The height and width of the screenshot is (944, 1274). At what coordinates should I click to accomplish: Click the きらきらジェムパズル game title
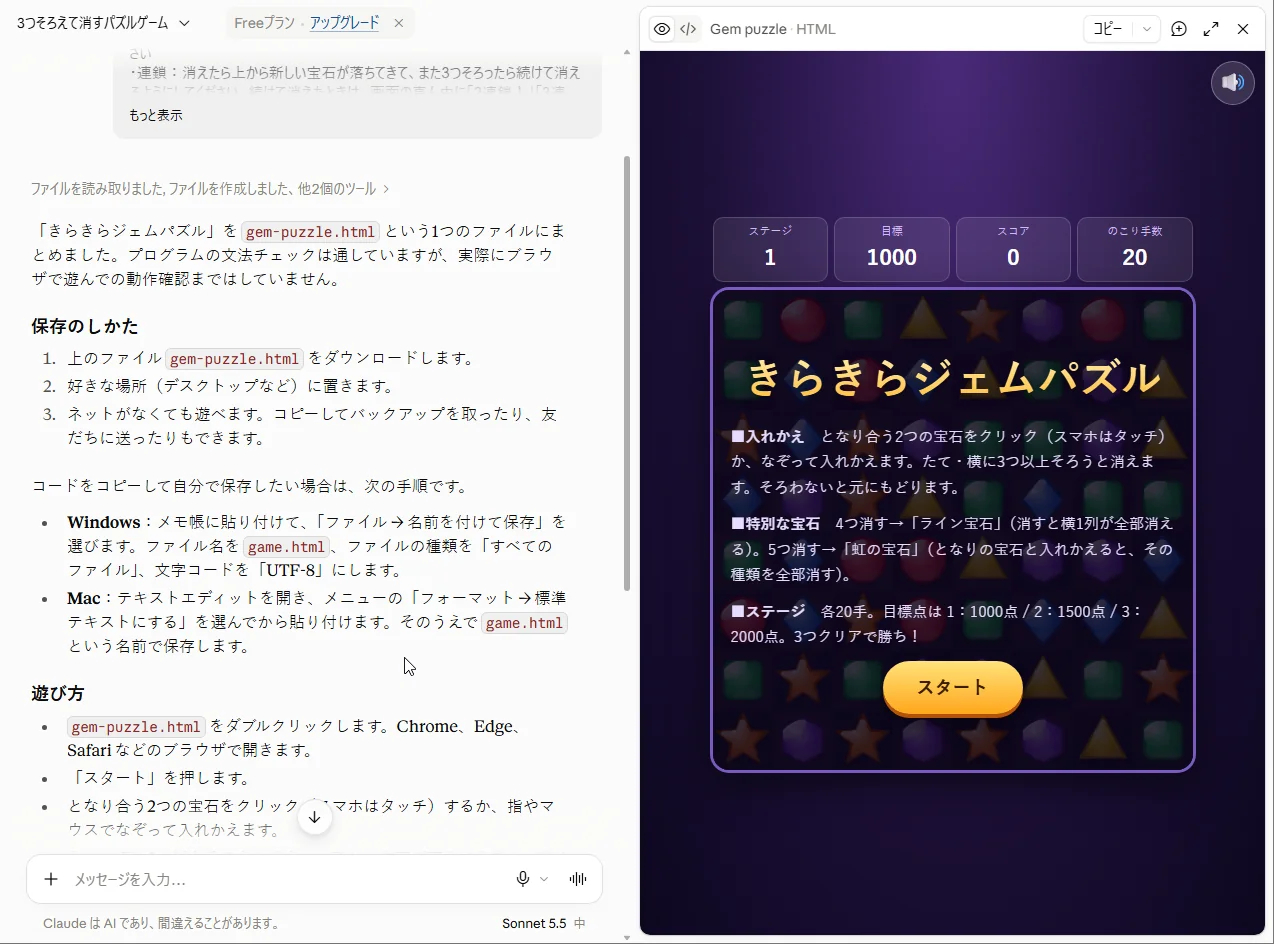coord(953,378)
